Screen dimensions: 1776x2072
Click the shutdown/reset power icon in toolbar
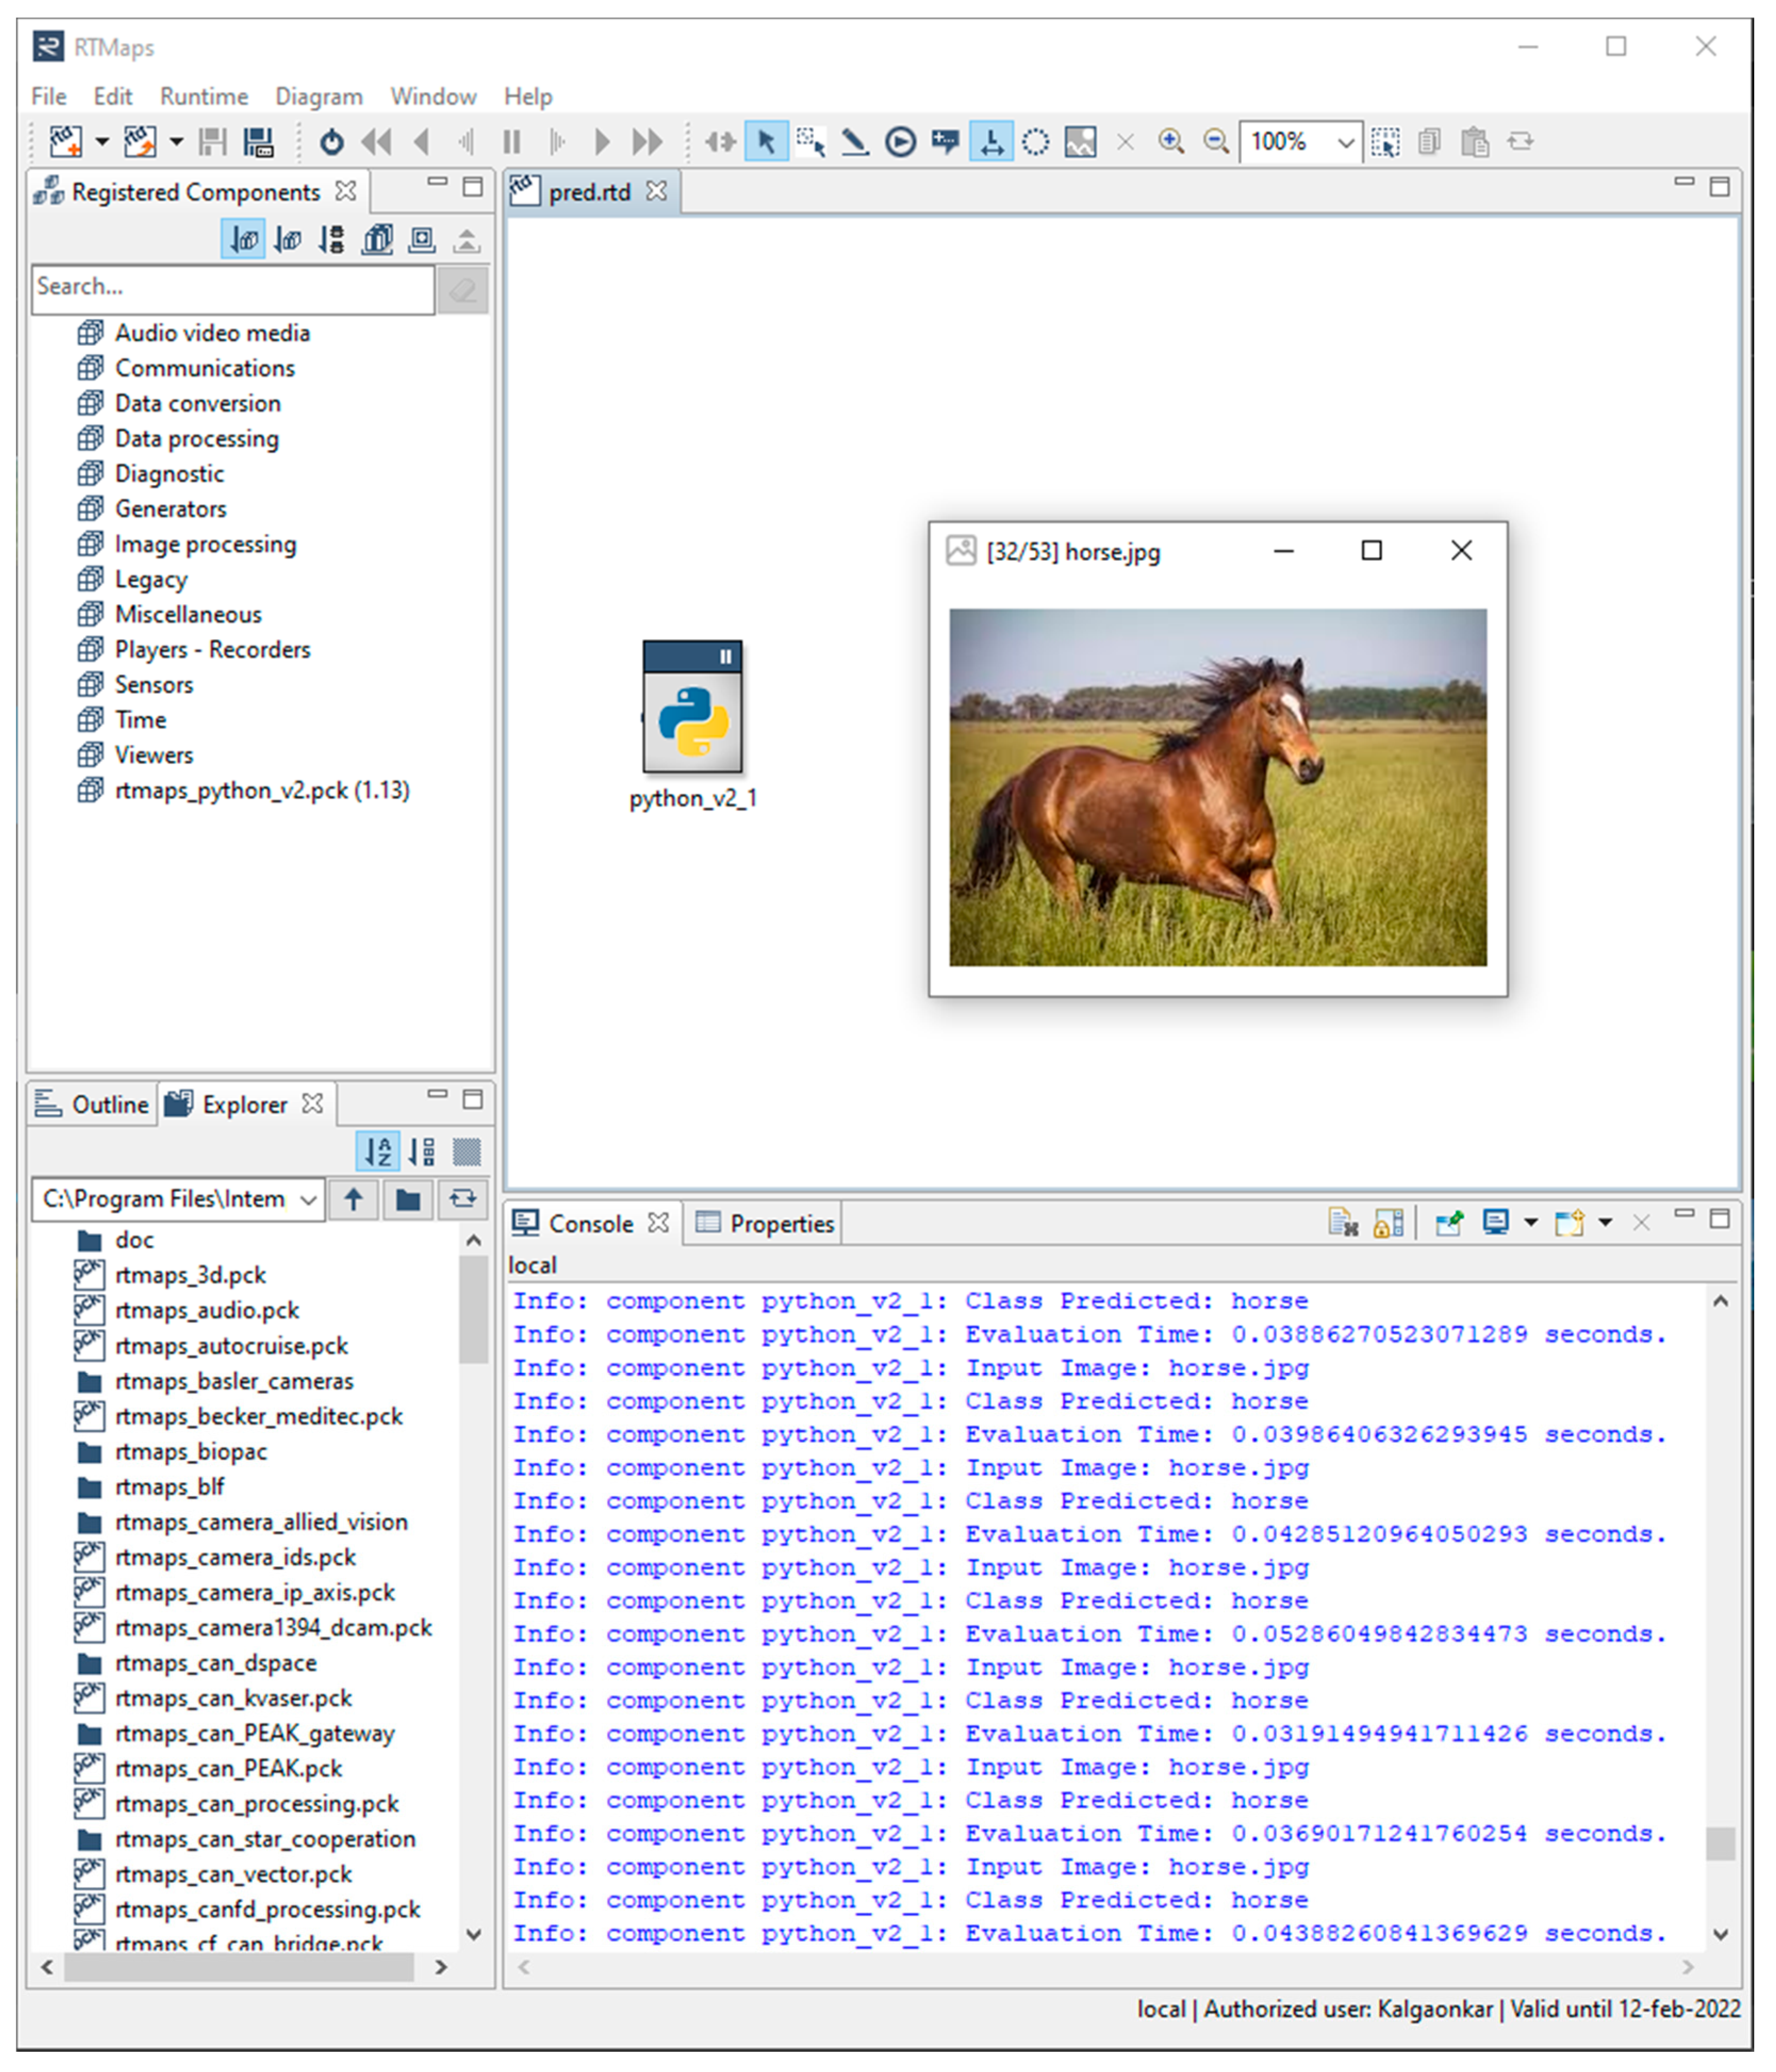(331, 142)
